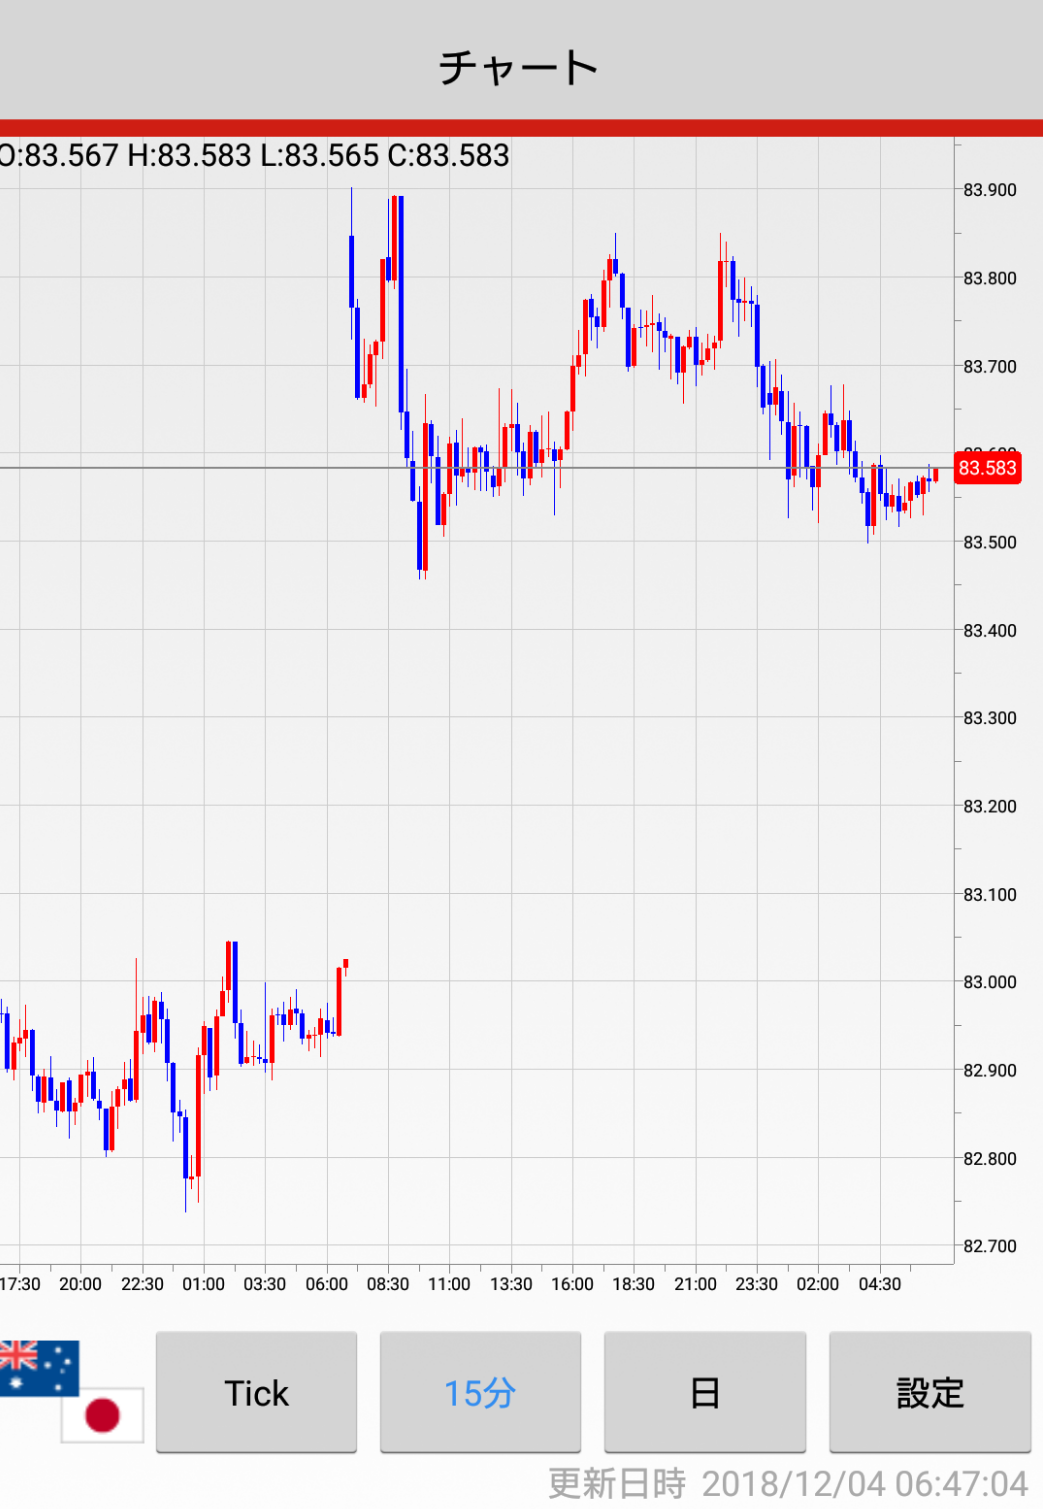This screenshot has height=1509, width=1043.
Task: Open the 設定 settings button
Action: click(929, 1392)
